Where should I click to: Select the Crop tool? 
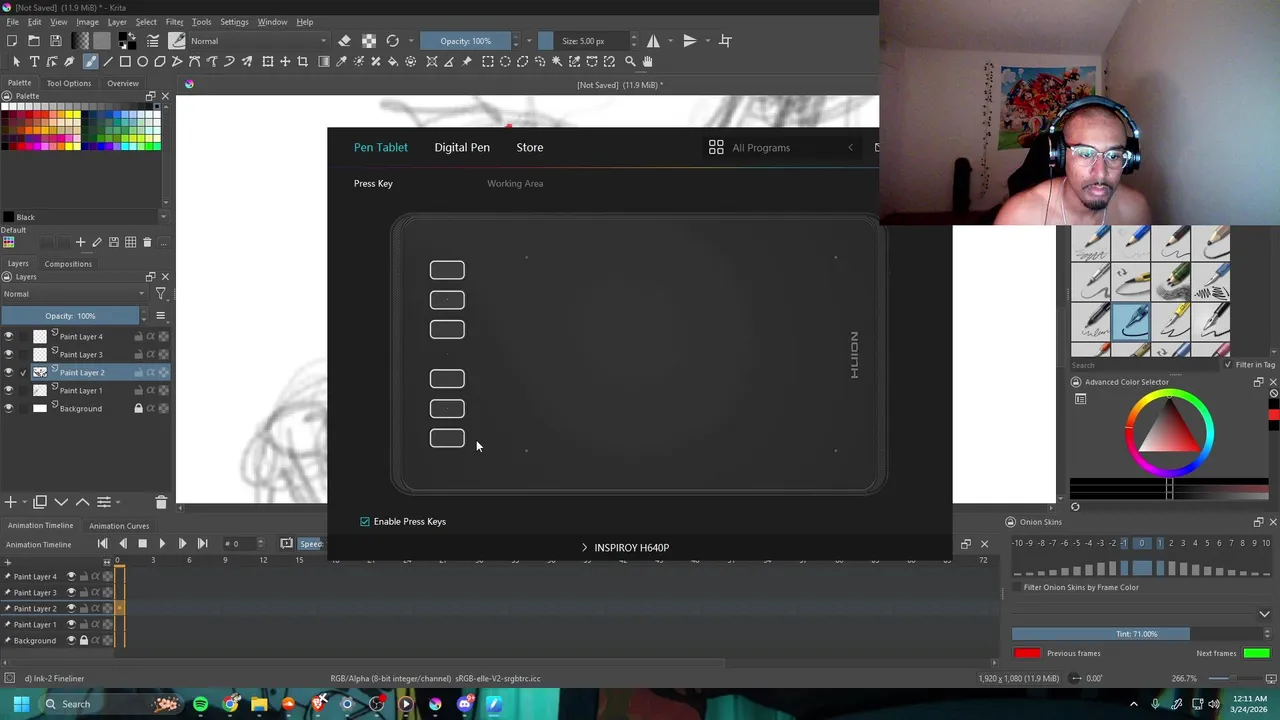pyautogui.click(x=303, y=62)
